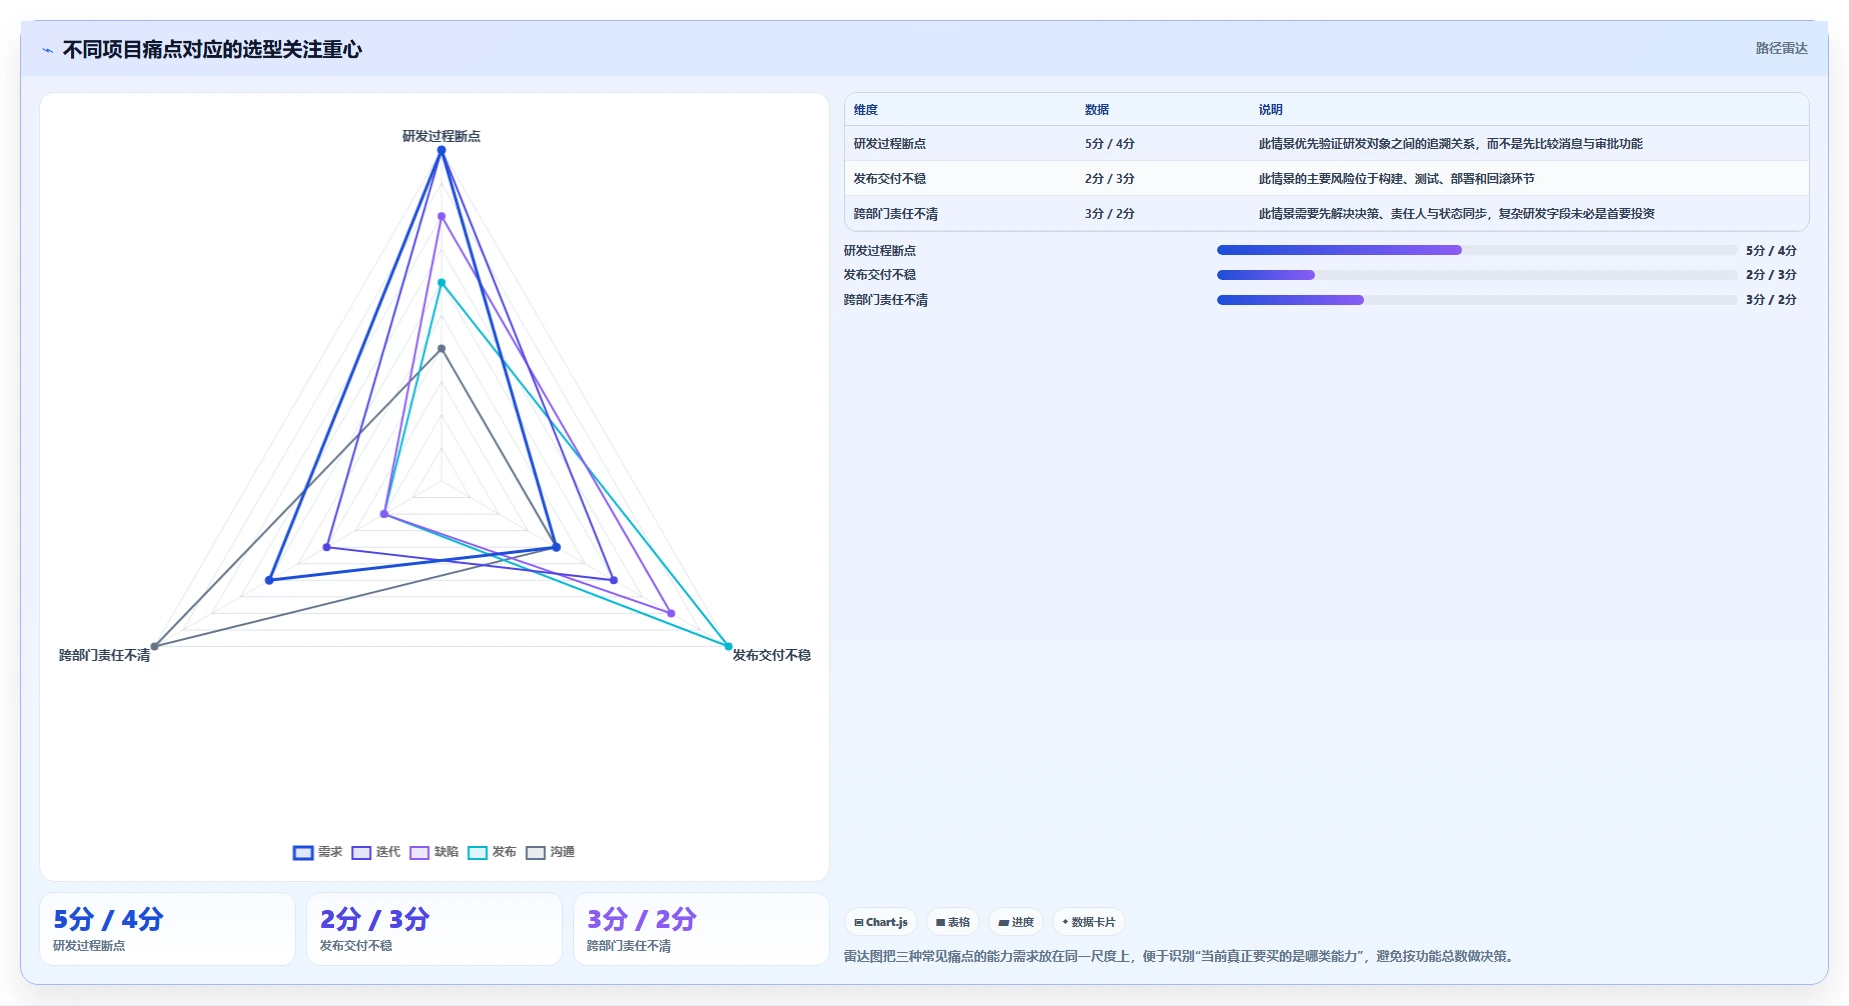Viewport: 1849px width, 1006px height.
Task: Select the 2分 / 3分 data card
Action: [x=434, y=929]
